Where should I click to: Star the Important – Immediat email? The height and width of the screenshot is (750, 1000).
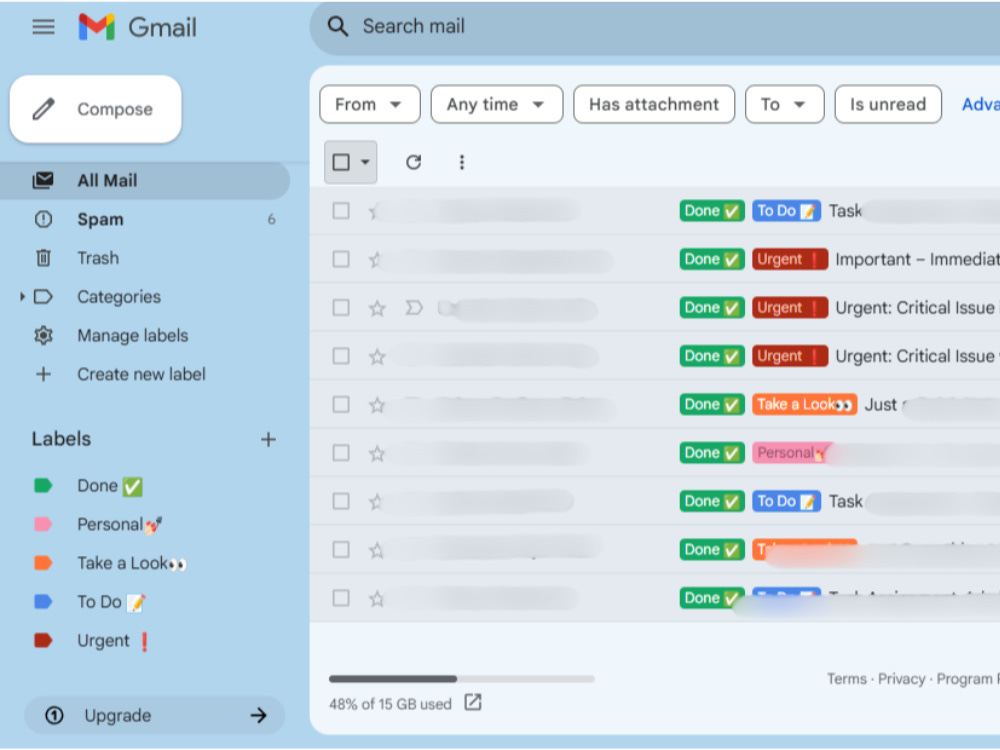pyautogui.click(x=376, y=260)
